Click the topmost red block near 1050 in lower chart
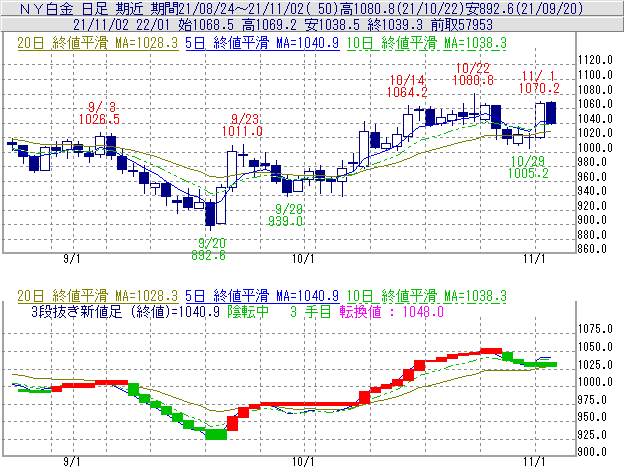This screenshot has height=475, width=624. pos(491,351)
